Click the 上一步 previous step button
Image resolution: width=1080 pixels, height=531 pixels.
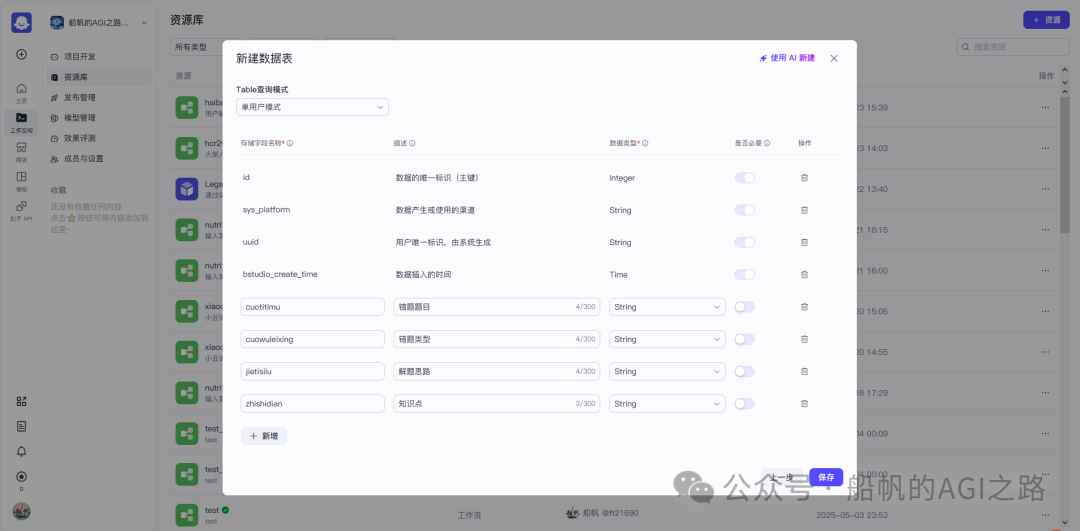pos(781,477)
